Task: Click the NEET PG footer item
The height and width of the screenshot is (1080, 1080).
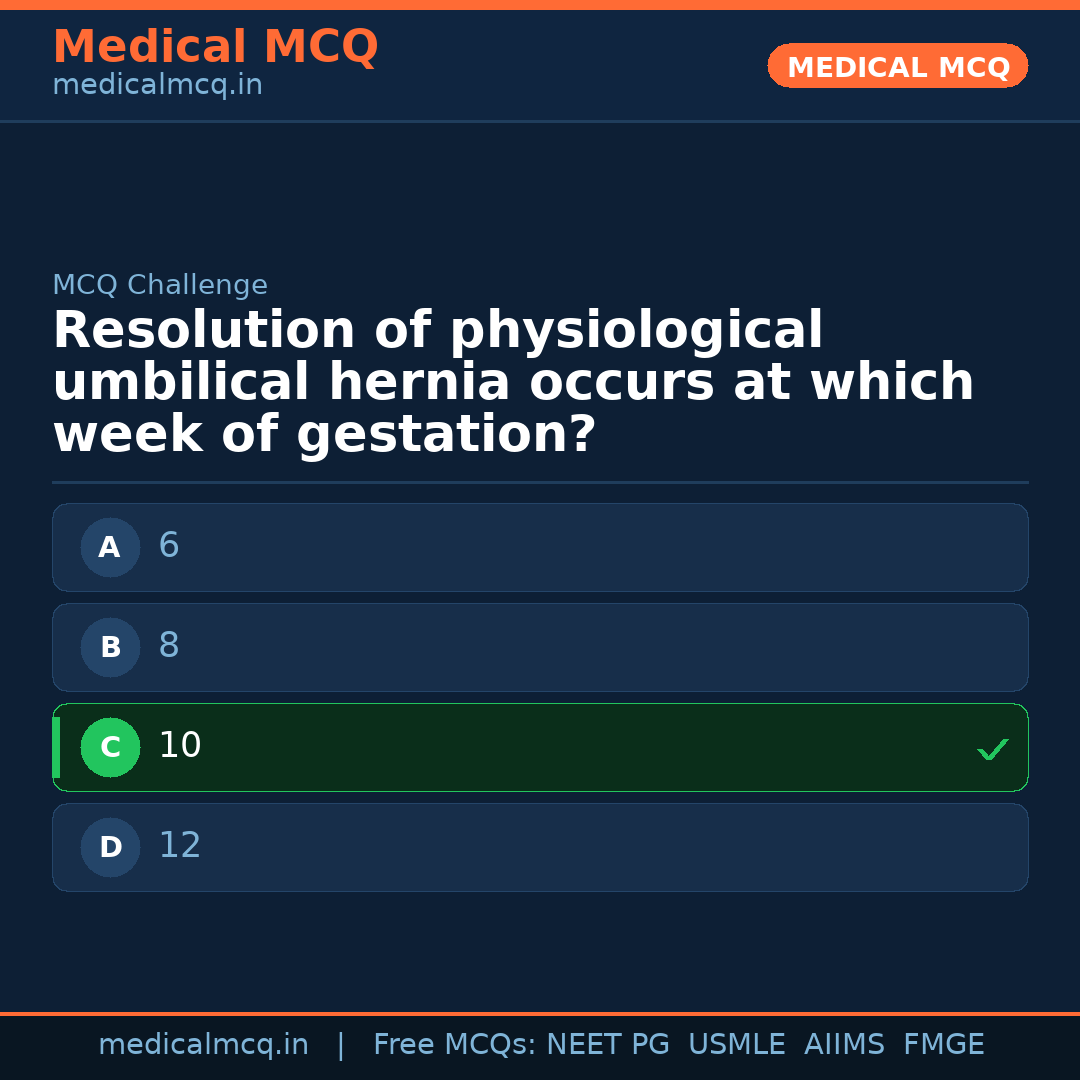Action: coord(607,1044)
